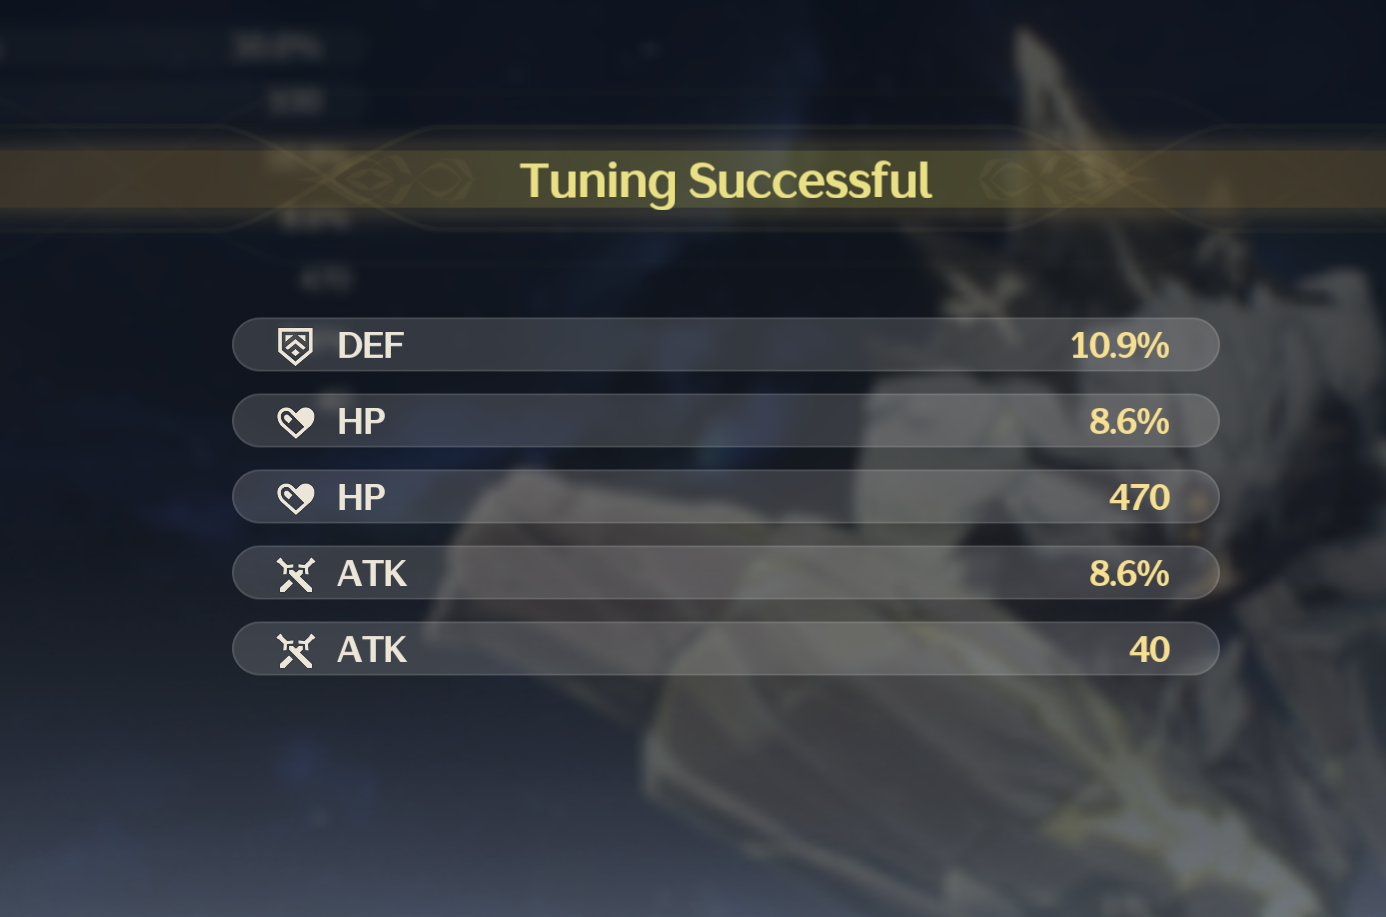
Task: Select the HP percentage stat label
Action: point(361,422)
